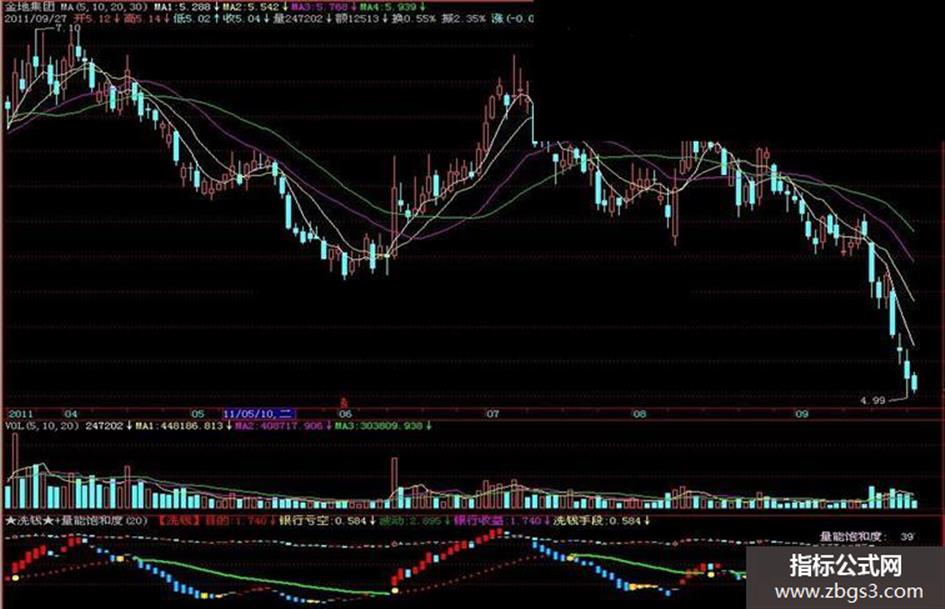
Task: Click the MA(5,10,20,30) indicator label
Action: [102, 7]
